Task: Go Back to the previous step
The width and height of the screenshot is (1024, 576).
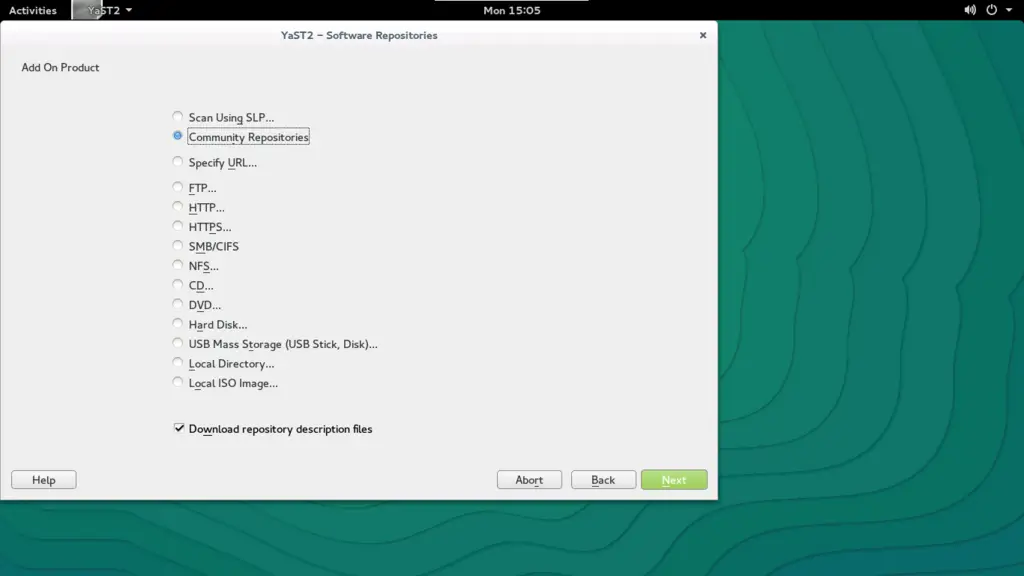Action: (x=603, y=479)
